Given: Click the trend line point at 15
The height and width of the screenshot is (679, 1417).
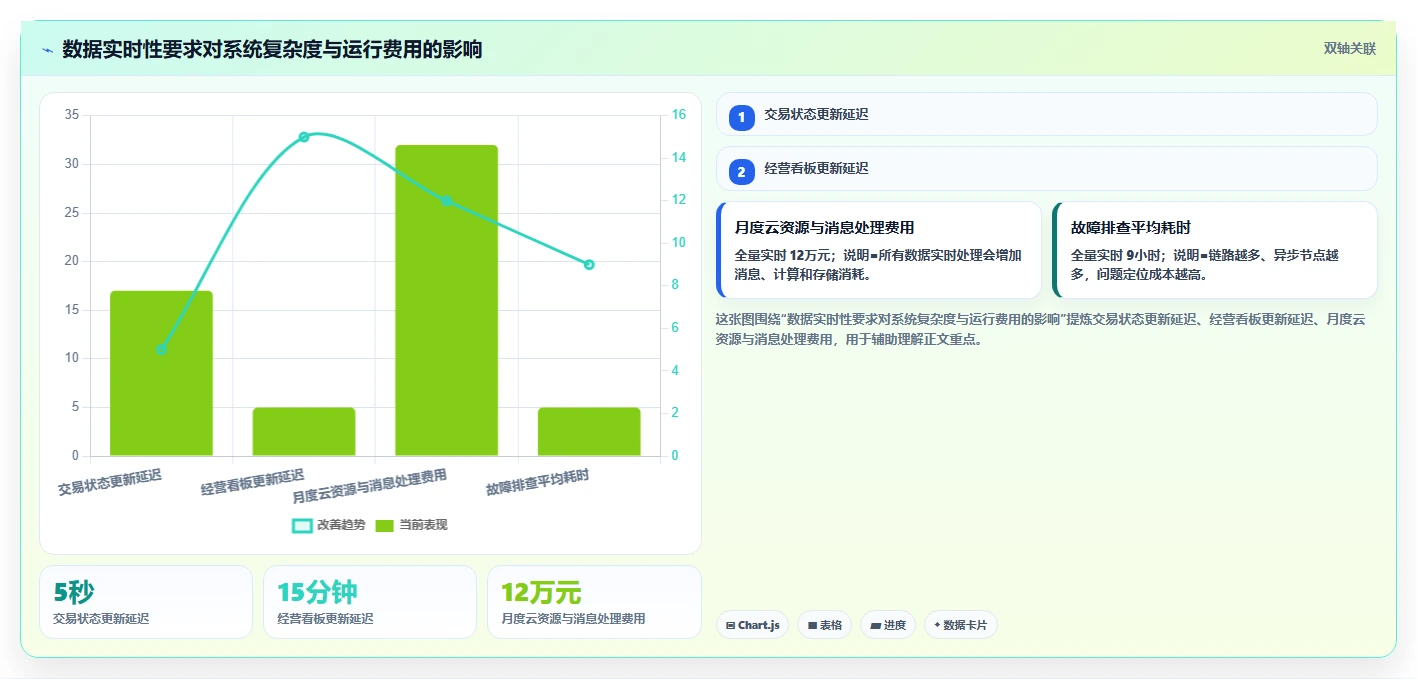Looking at the screenshot, I should (x=304, y=137).
